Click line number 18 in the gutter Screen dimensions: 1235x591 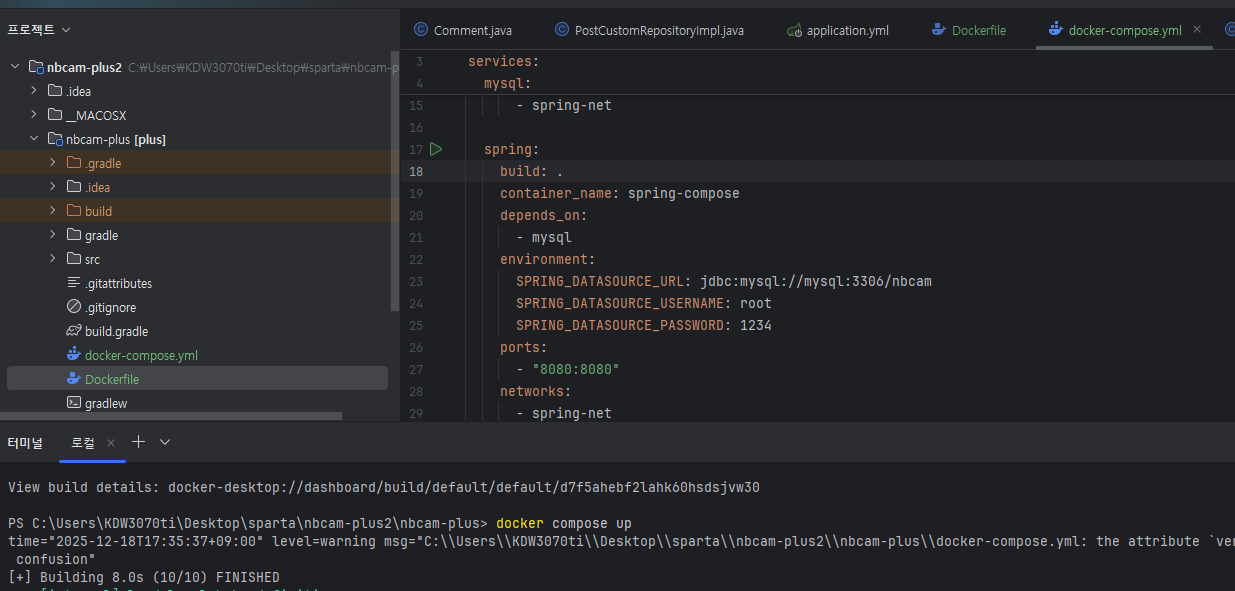coord(416,171)
